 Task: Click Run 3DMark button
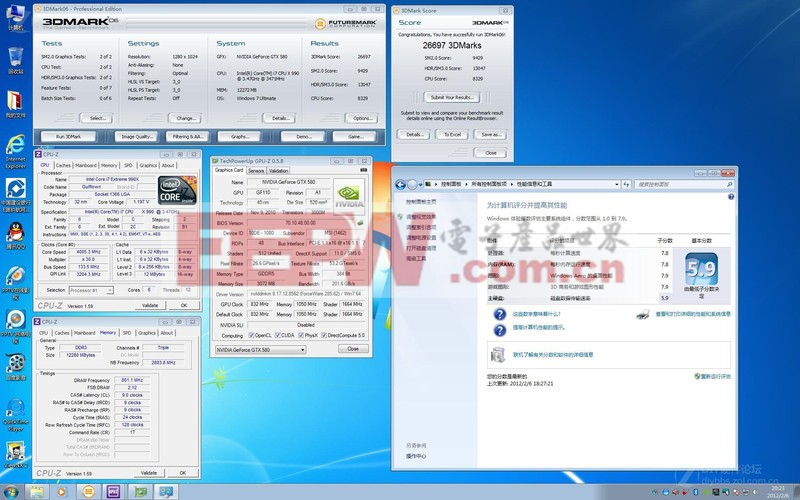68,136
